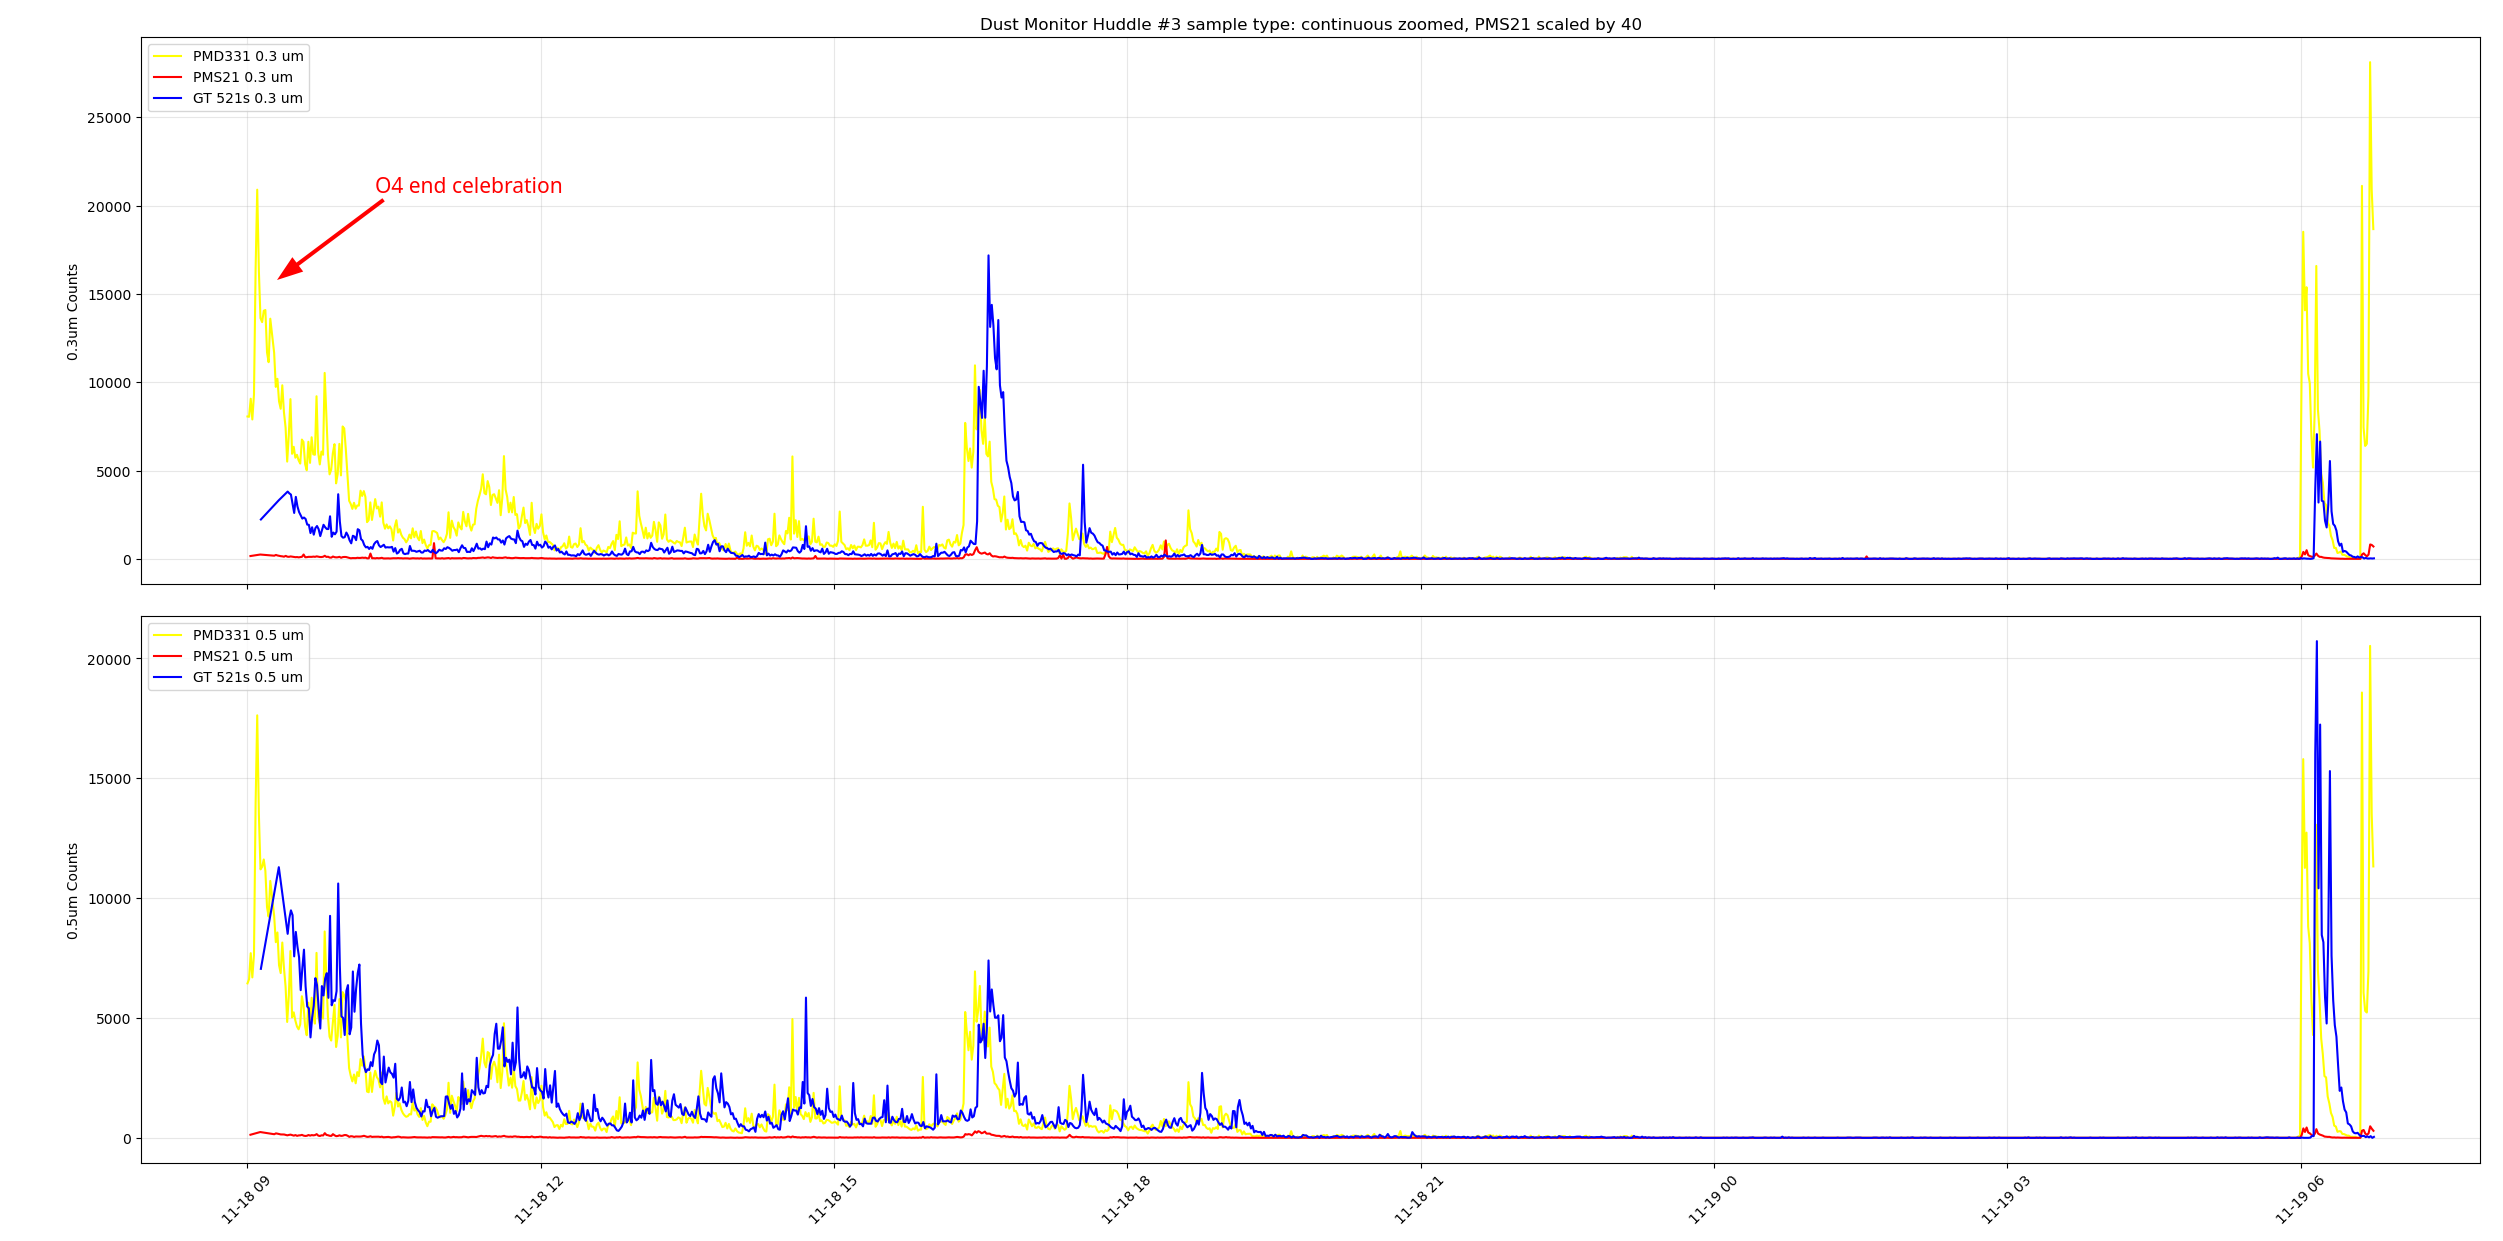
Task: Click the '0.3um Counts' y-axis label
Action: (x=73, y=312)
